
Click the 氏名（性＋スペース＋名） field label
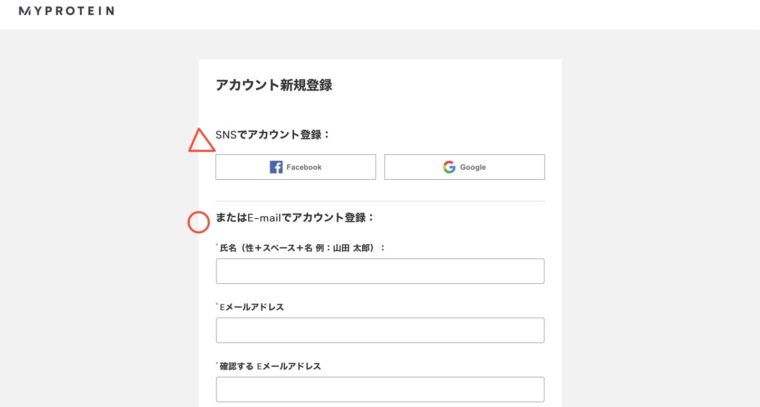coord(301,248)
